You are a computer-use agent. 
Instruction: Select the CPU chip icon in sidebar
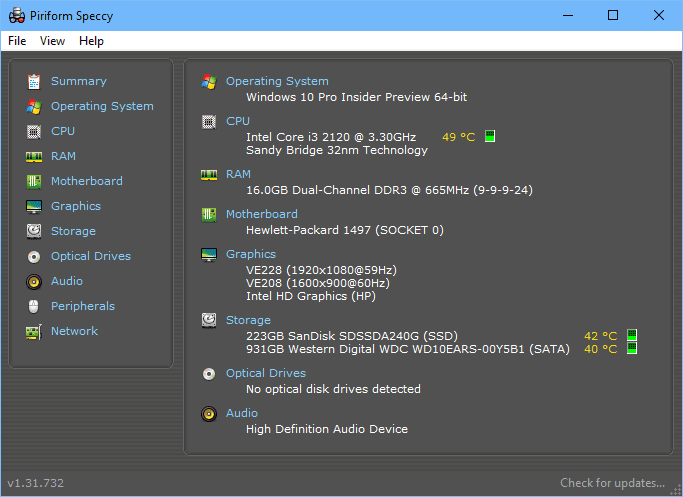click(34, 131)
